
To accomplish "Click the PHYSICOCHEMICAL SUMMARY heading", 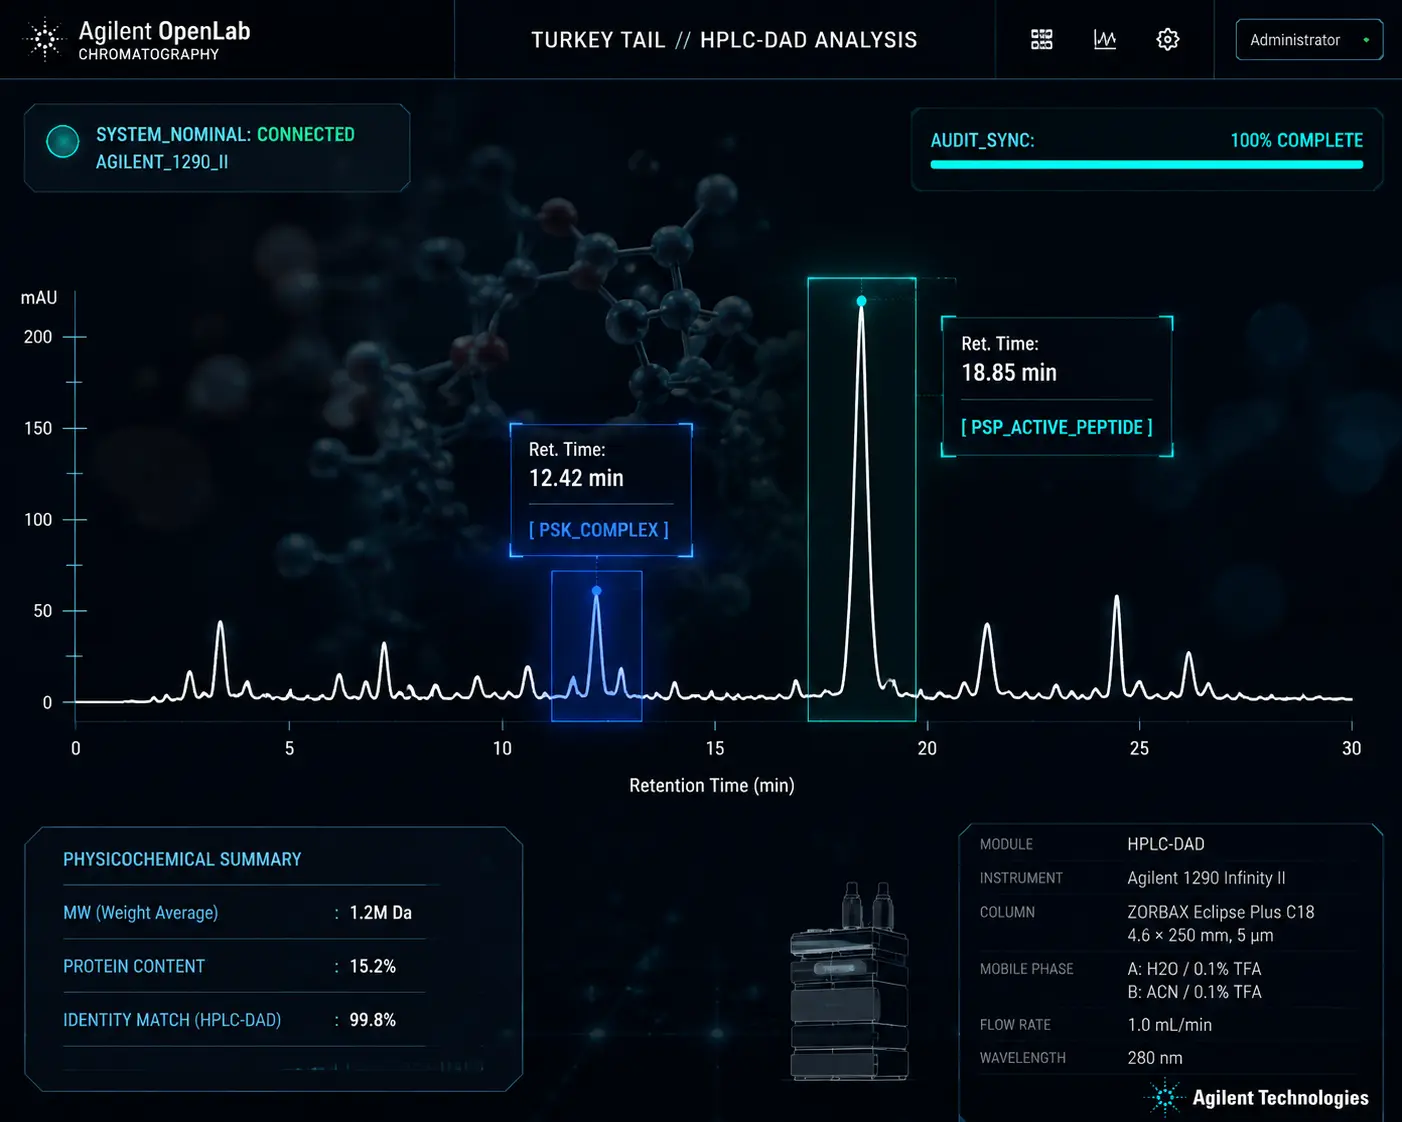I will (x=182, y=859).
